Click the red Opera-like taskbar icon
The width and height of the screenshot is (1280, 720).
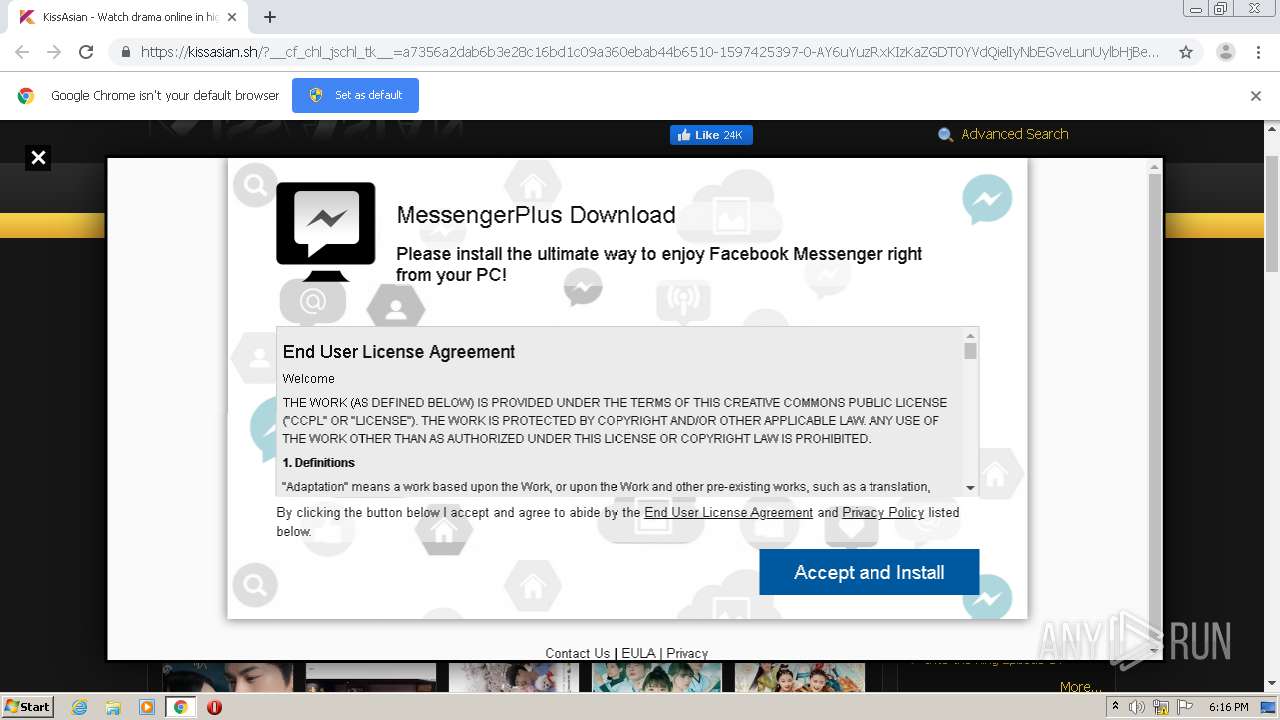click(x=214, y=707)
